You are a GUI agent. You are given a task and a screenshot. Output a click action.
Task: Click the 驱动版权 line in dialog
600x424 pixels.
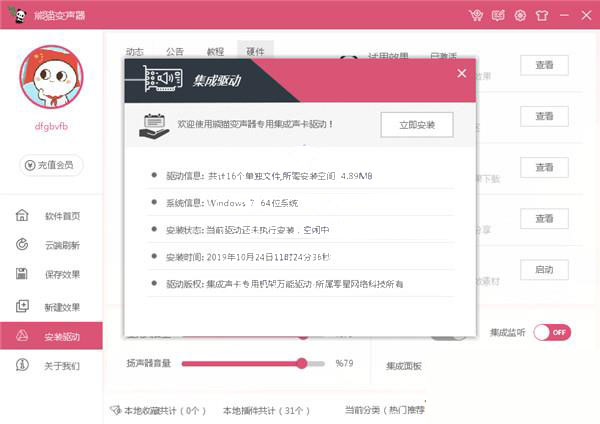tap(284, 284)
